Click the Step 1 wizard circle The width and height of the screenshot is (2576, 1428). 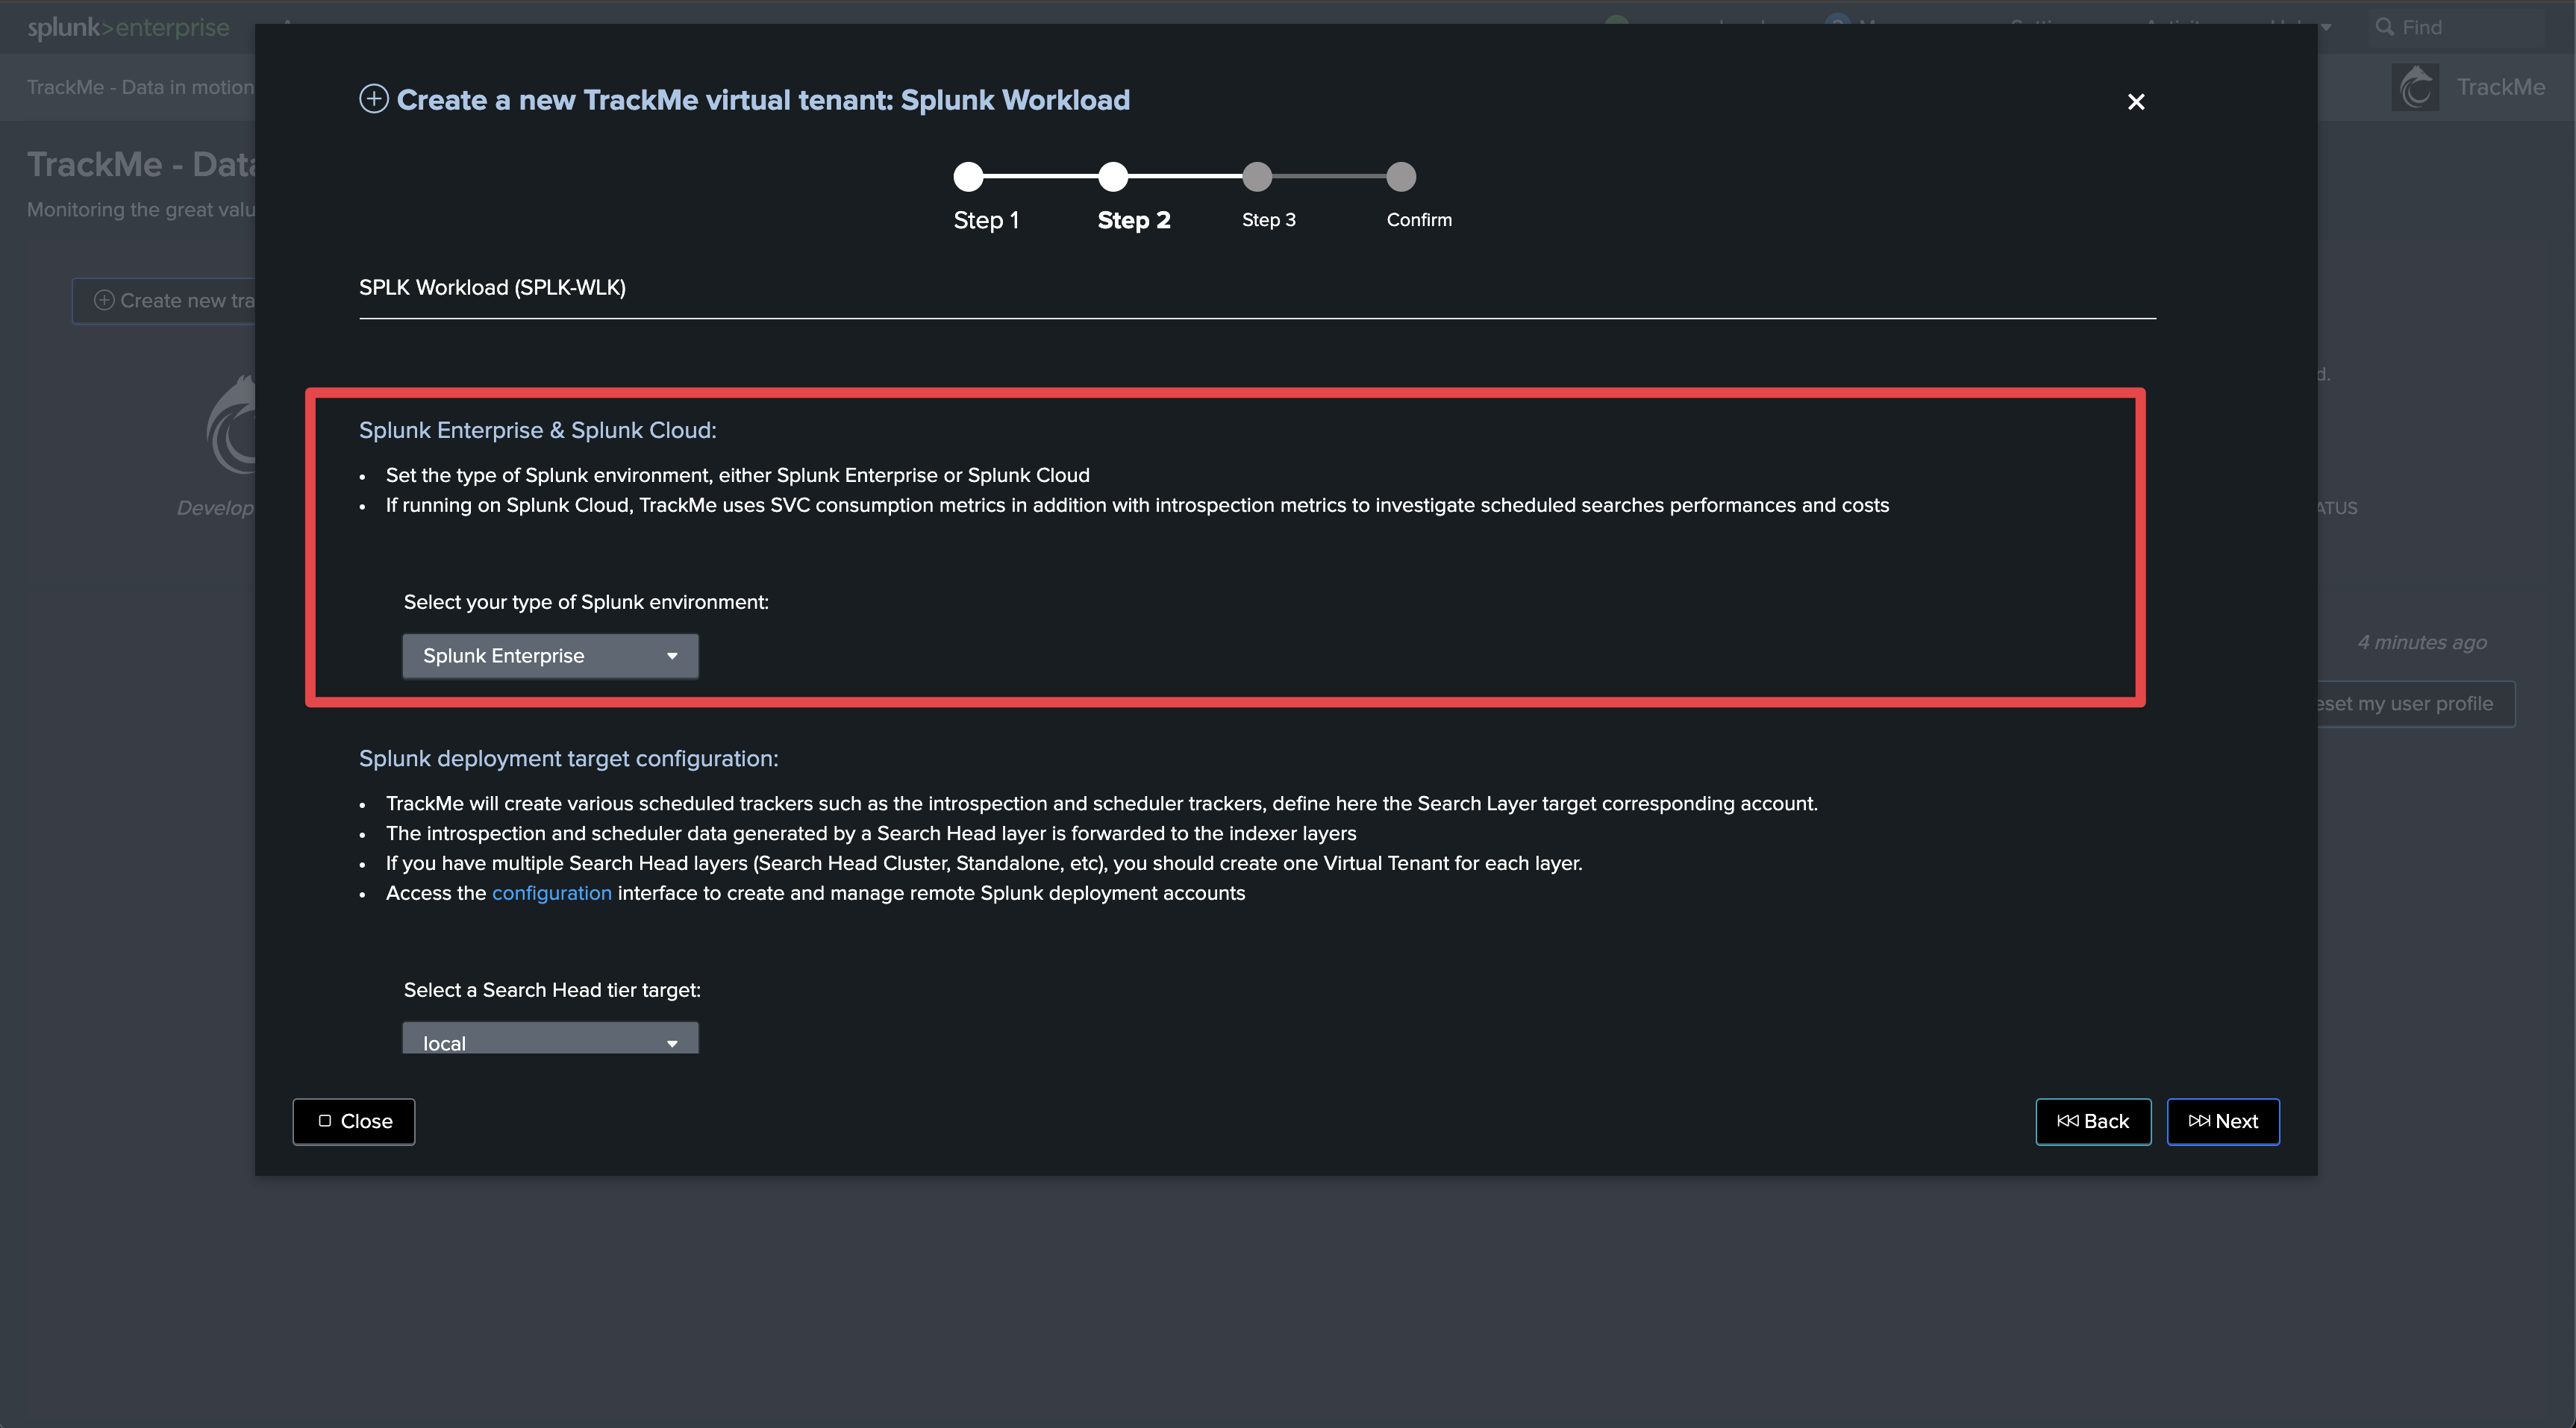(968, 177)
